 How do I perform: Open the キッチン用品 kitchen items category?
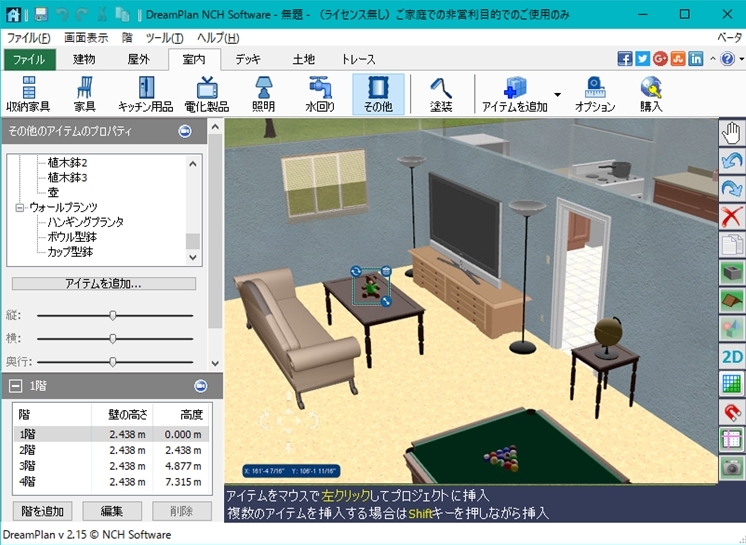click(146, 94)
